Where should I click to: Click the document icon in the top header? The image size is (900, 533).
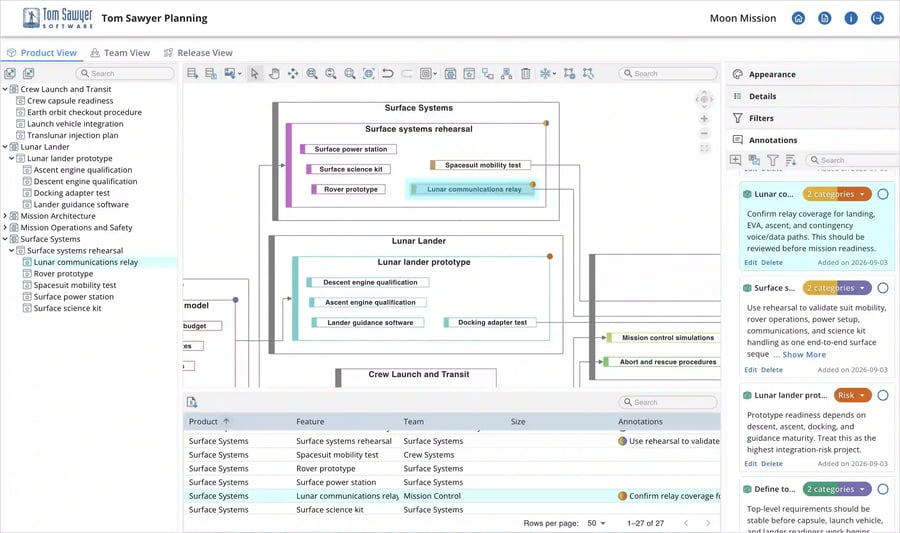(824, 18)
